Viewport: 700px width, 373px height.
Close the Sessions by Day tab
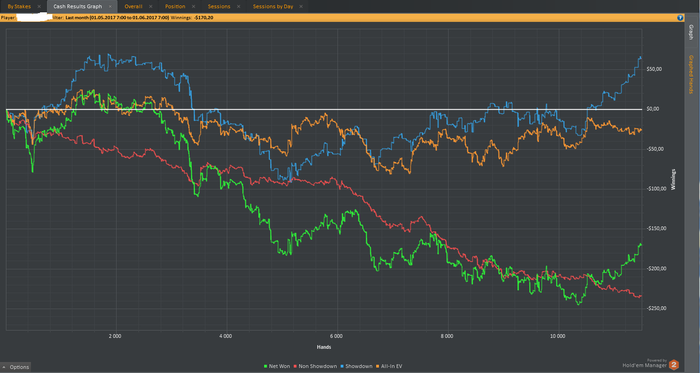point(301,6)
